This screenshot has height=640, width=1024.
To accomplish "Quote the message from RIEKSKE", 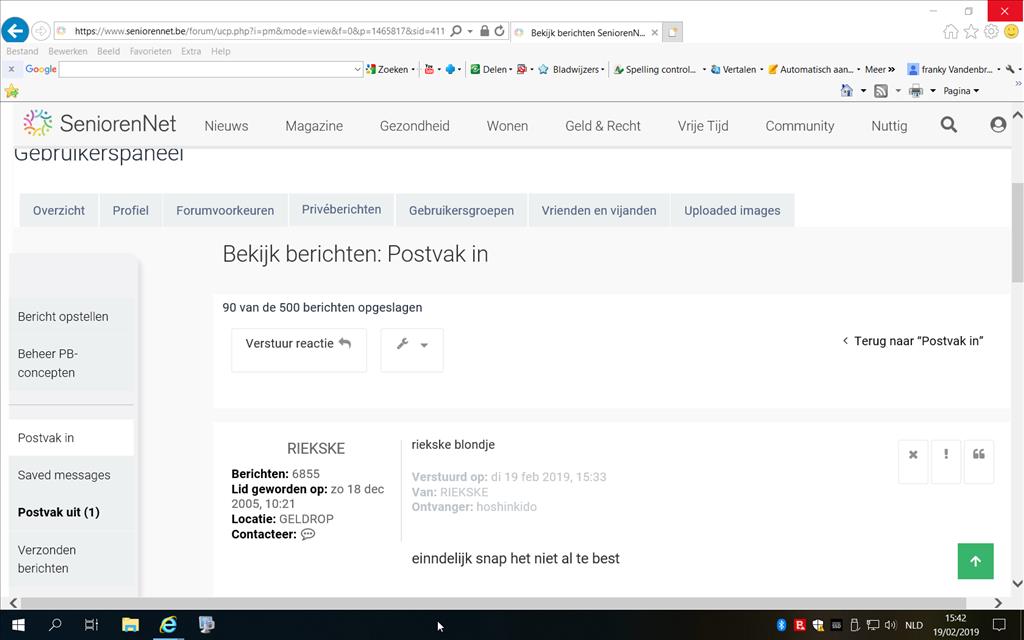I will pyautogui.click(x=979, y=461).
